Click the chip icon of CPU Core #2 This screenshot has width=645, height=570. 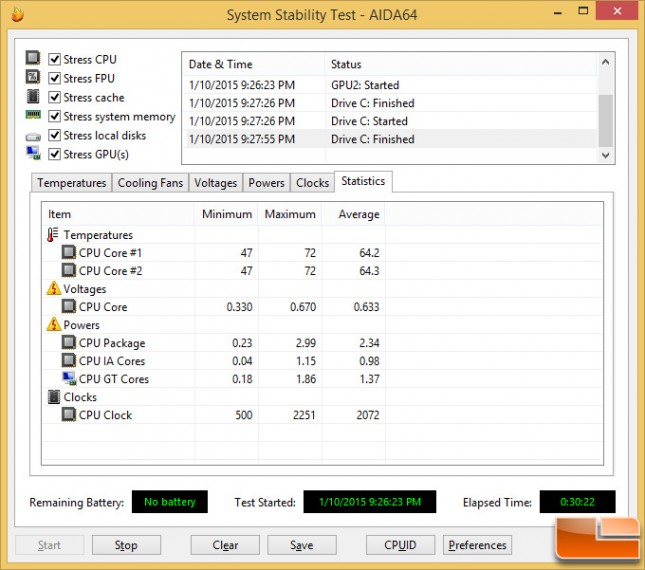click(x=69, y=271)
